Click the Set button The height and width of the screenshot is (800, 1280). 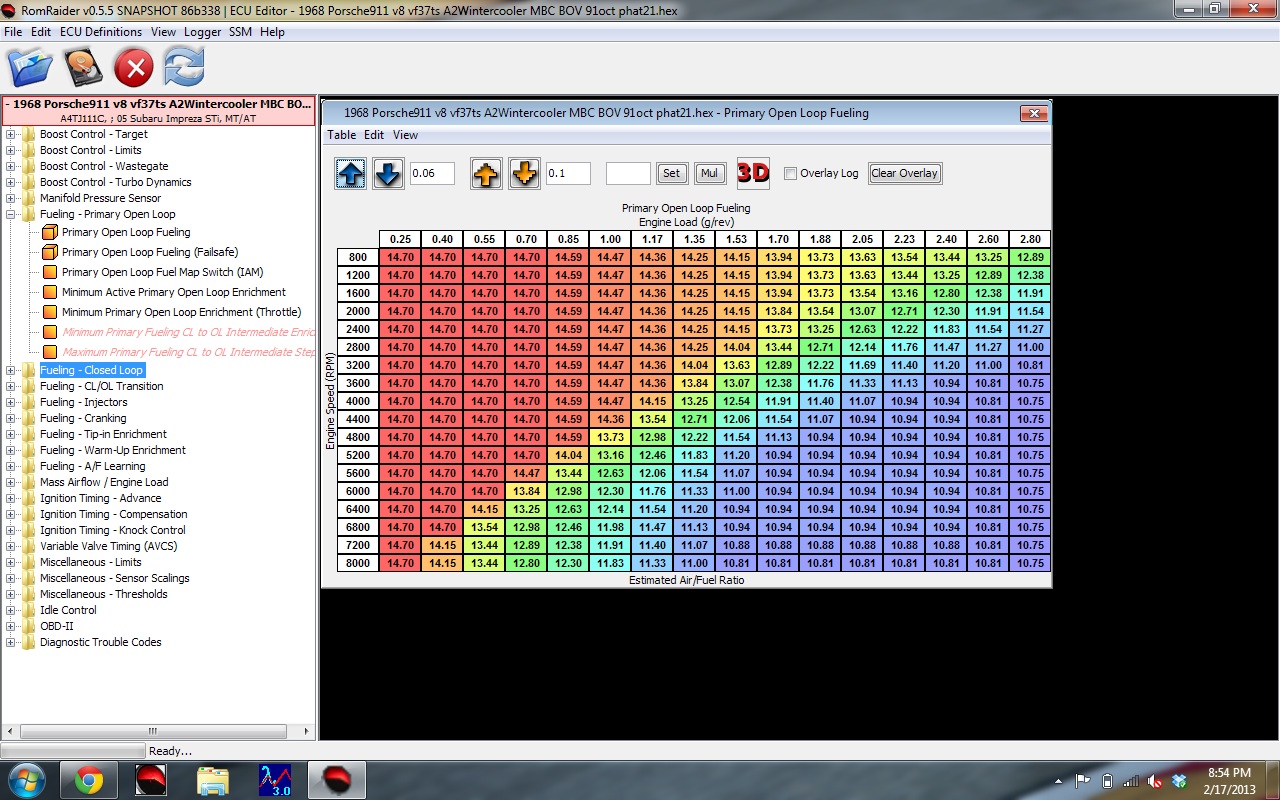tap(672, 173)
